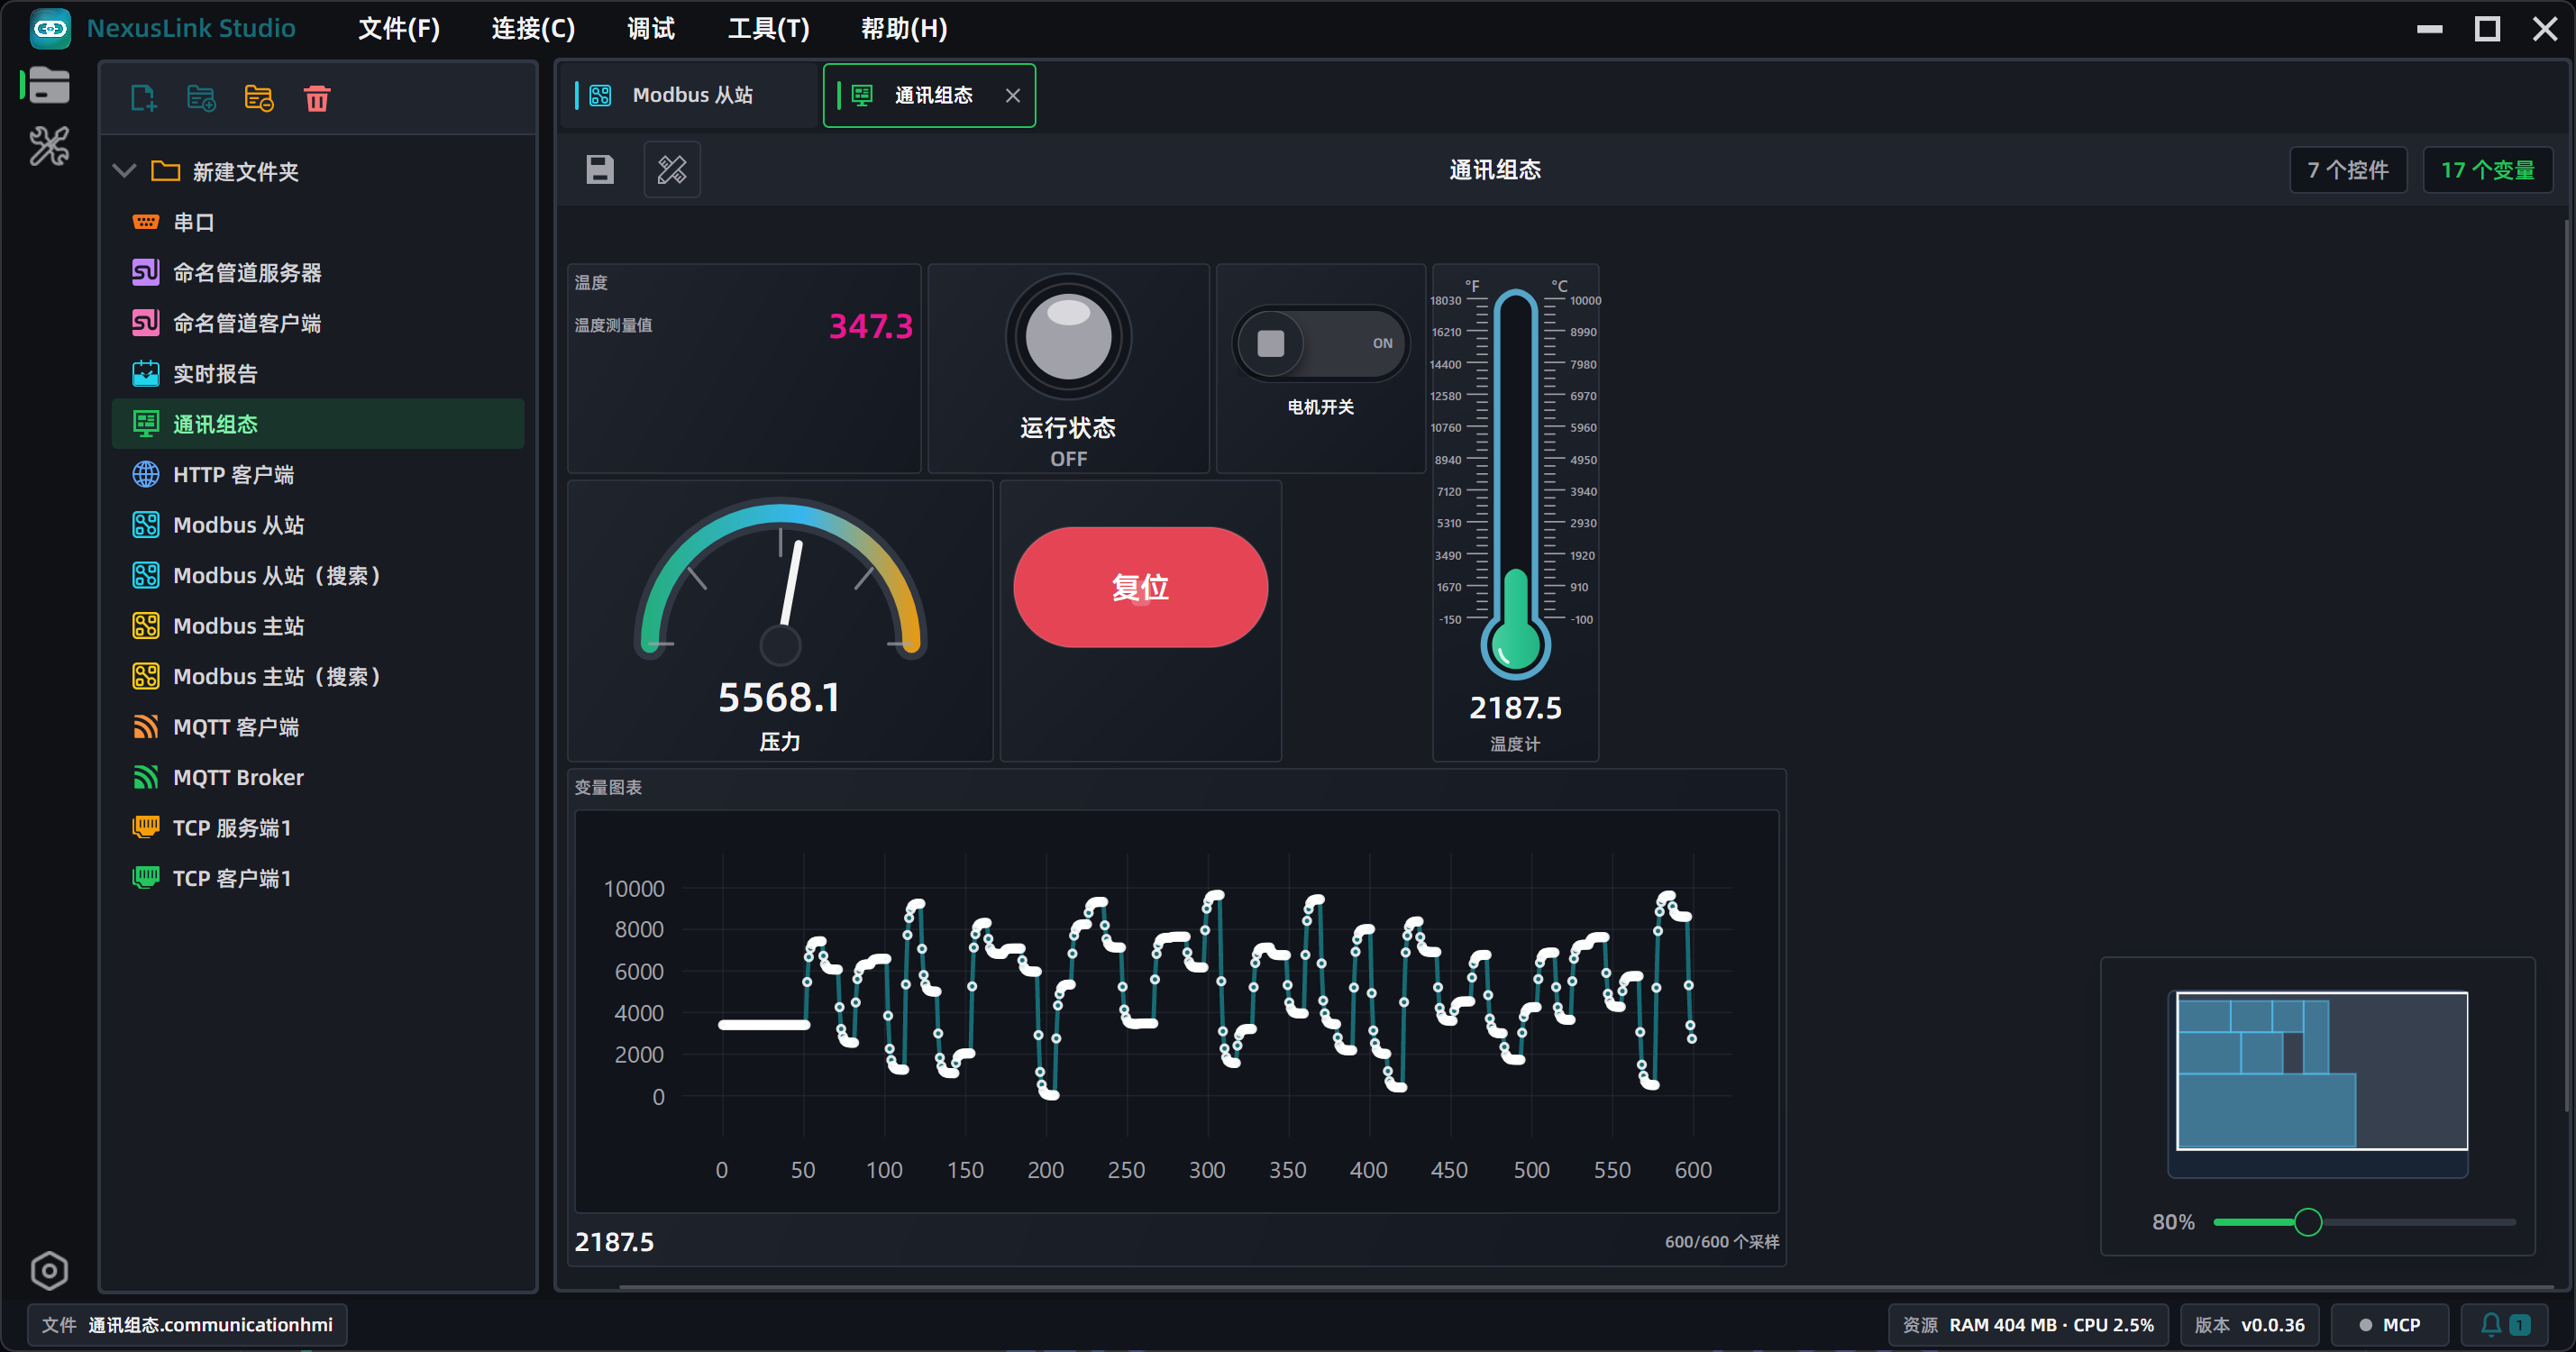Click the thermometer 温度计 widget
This screenshot has height=1352, width=2576.
[x=1515, y=512]
